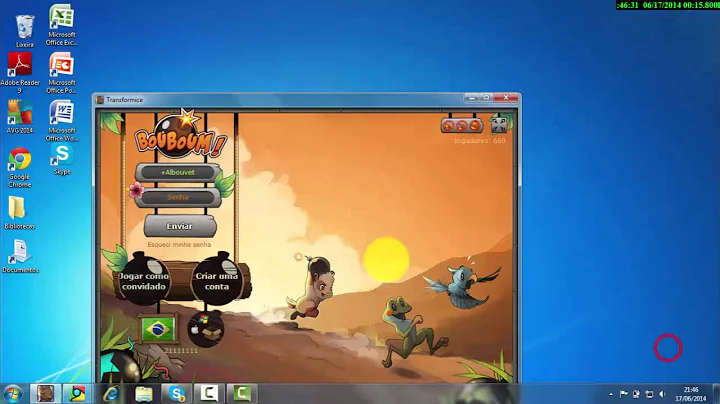Open the Lixeira recycle bin icon
This screenshot has width=720, height=404.
pos(24,31)
